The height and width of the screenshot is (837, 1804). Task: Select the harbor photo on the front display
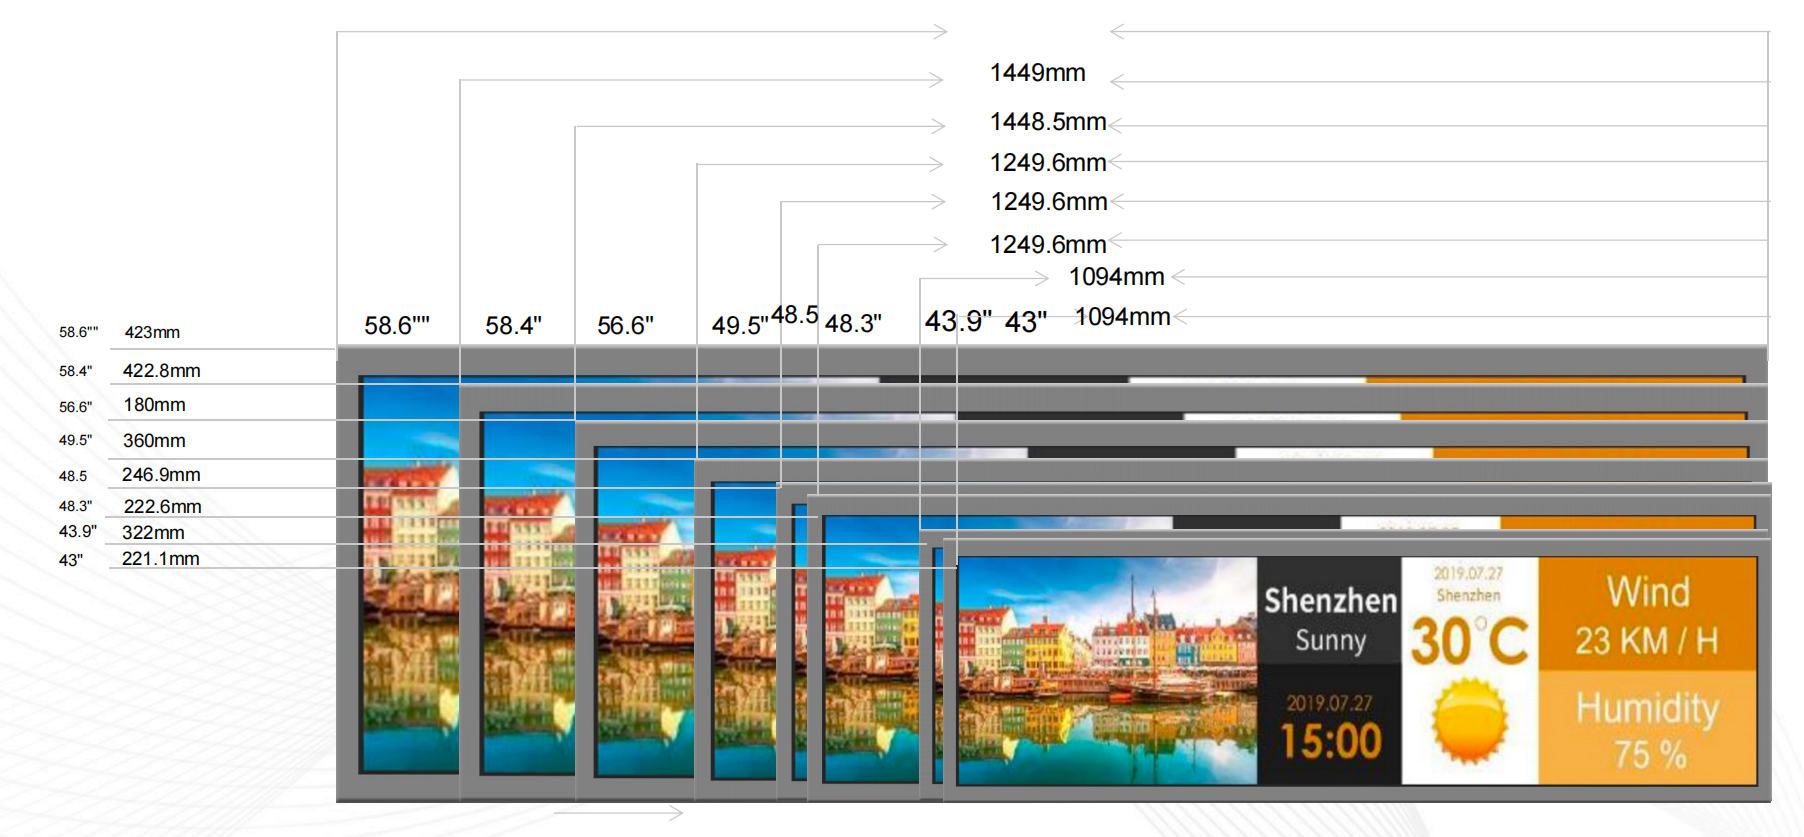coord(1107,670)
